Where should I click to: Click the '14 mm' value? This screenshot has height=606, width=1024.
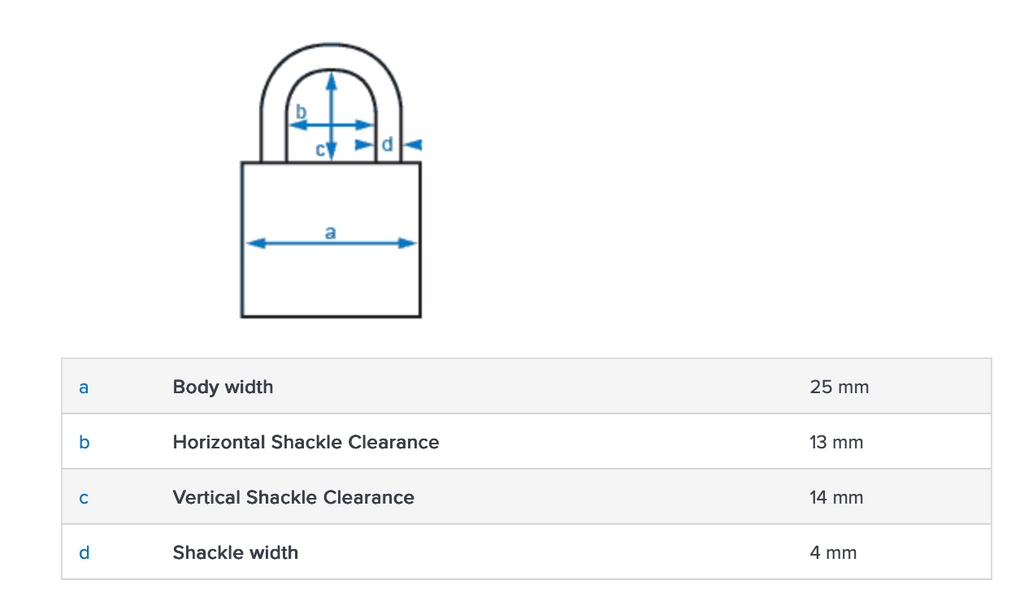(x=836, y=497)
